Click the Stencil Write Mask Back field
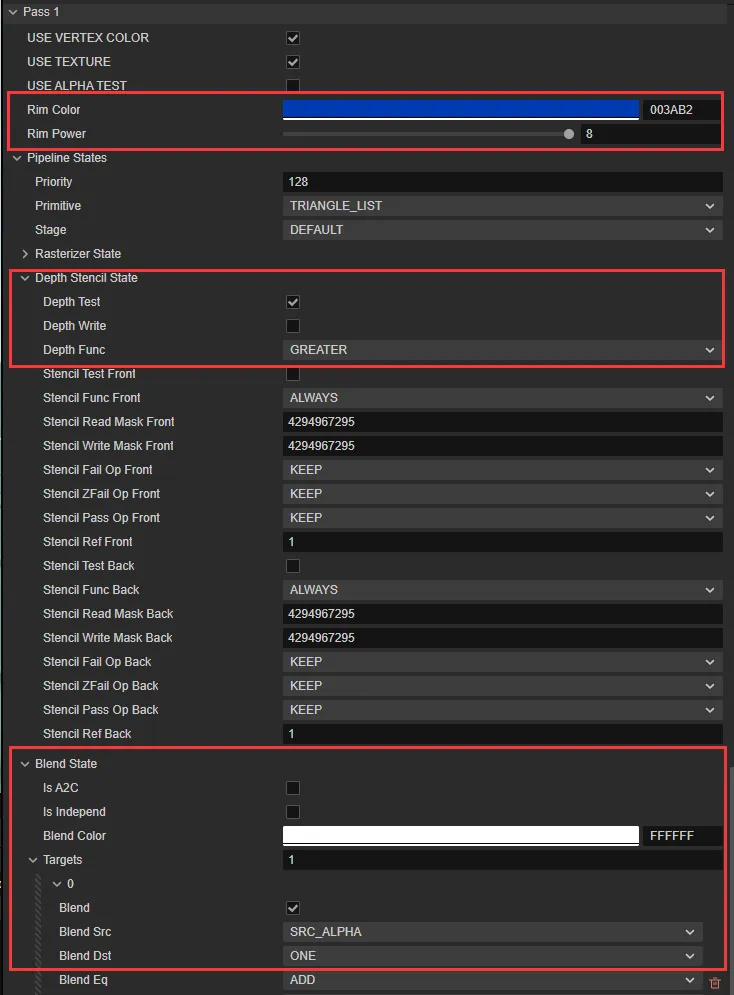This screenshot has height=995, width=734. [502, 638]
